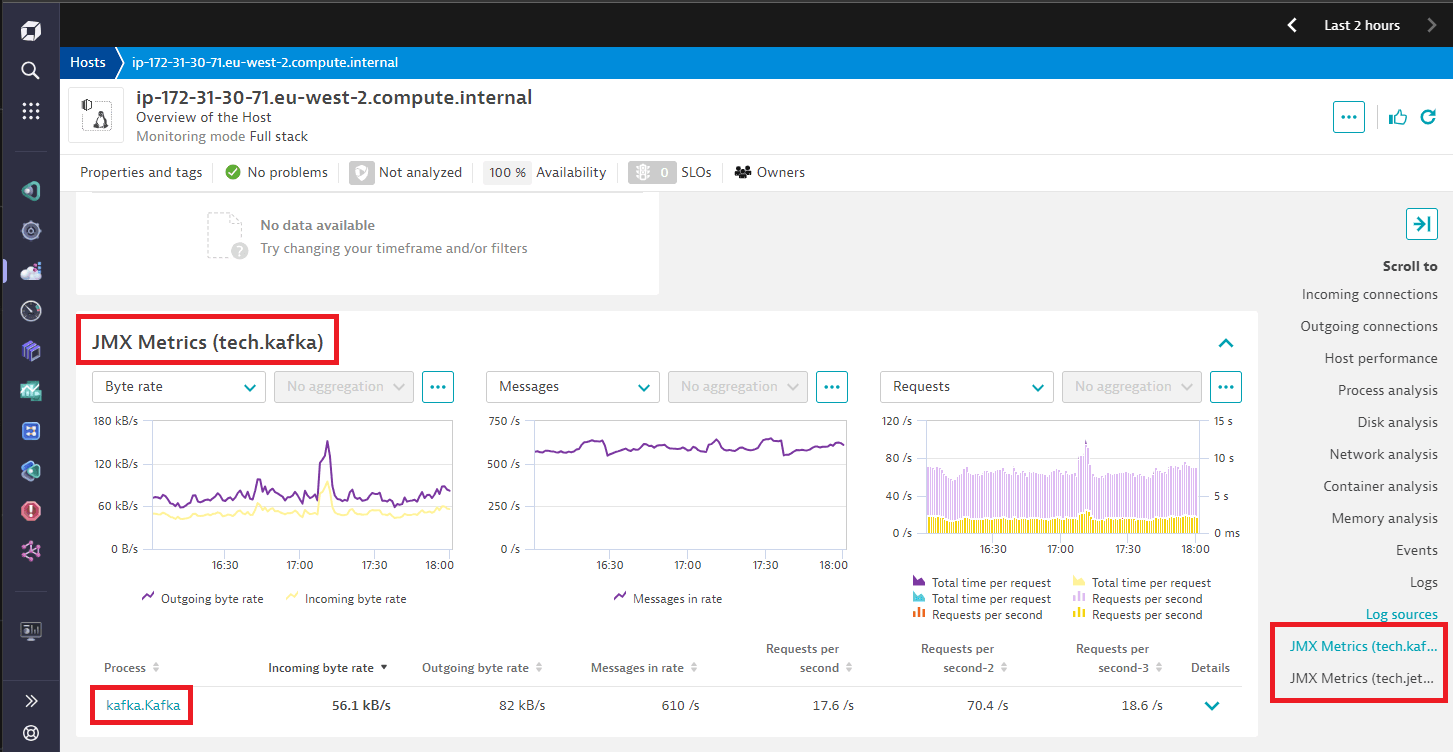Jump to Memory analysis section
The width and height of the screenshot is (1453, 752).
pos(1384,518)
